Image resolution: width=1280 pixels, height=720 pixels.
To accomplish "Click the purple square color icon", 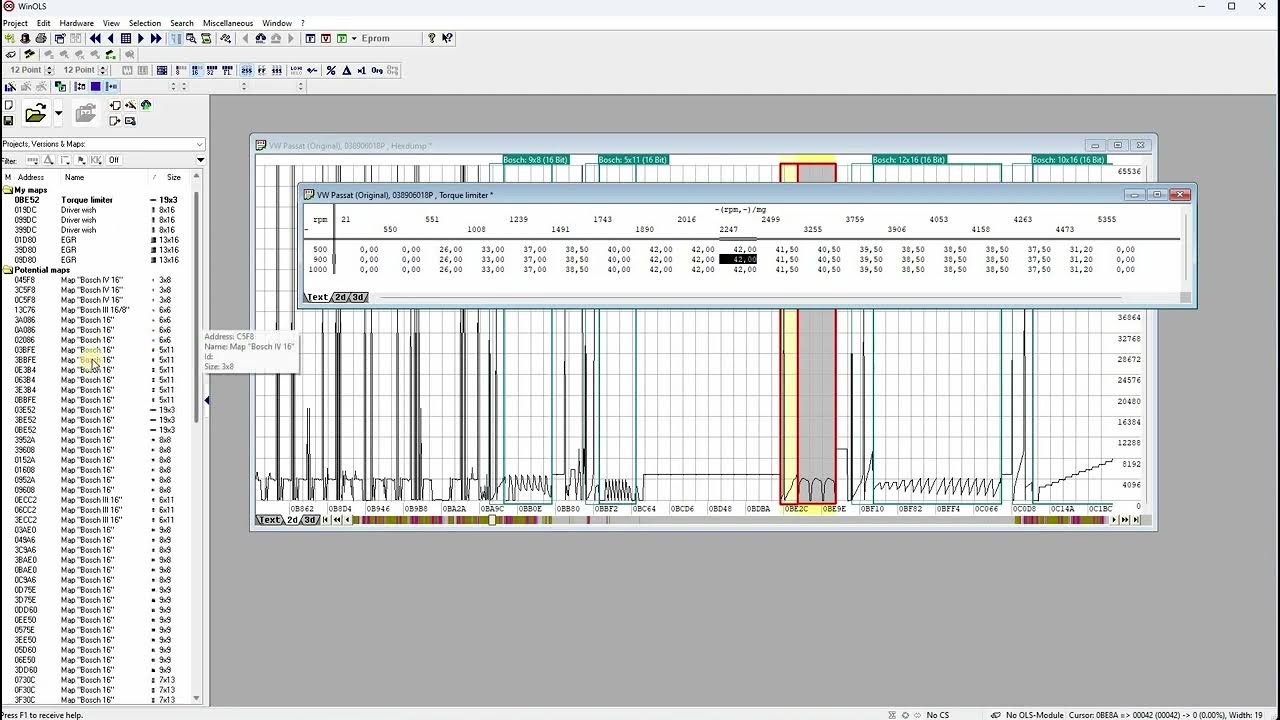I will coord(95,86).
